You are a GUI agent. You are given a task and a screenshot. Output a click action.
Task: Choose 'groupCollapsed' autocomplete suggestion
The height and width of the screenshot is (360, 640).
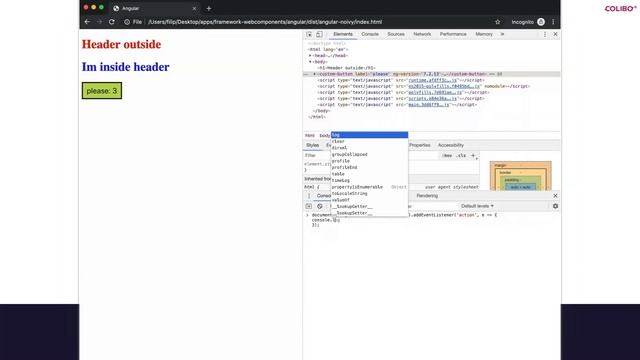pyautogui.click(x=369, y=154)
